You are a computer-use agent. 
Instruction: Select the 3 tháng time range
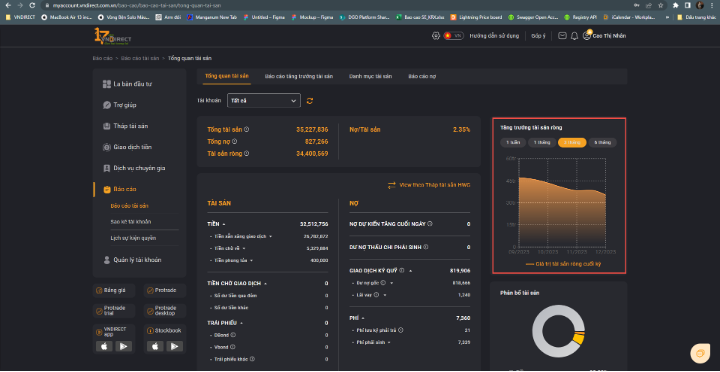pyautogui.click(x=572, y=142)
